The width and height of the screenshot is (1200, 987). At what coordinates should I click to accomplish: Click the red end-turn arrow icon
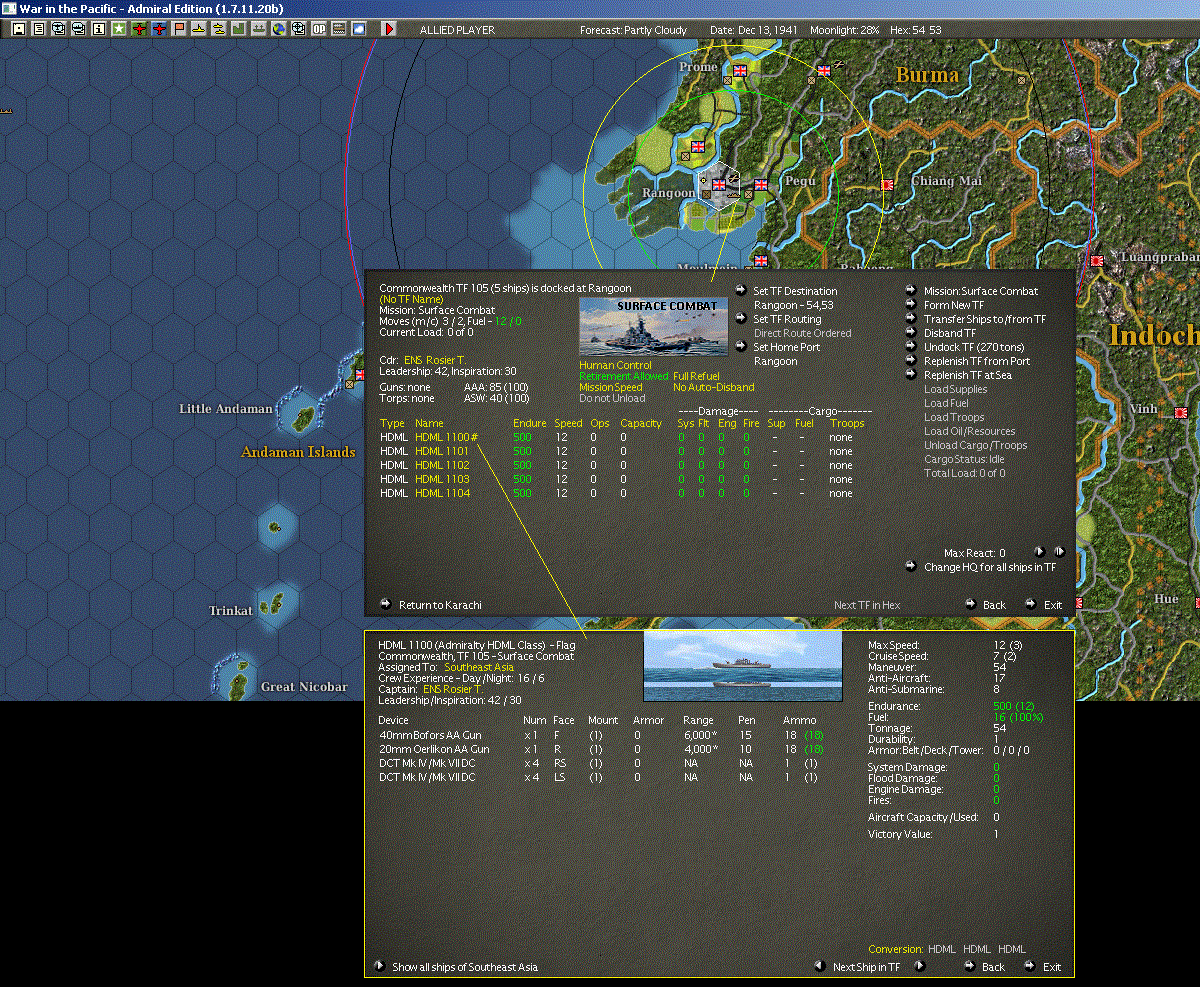[388, 29]
